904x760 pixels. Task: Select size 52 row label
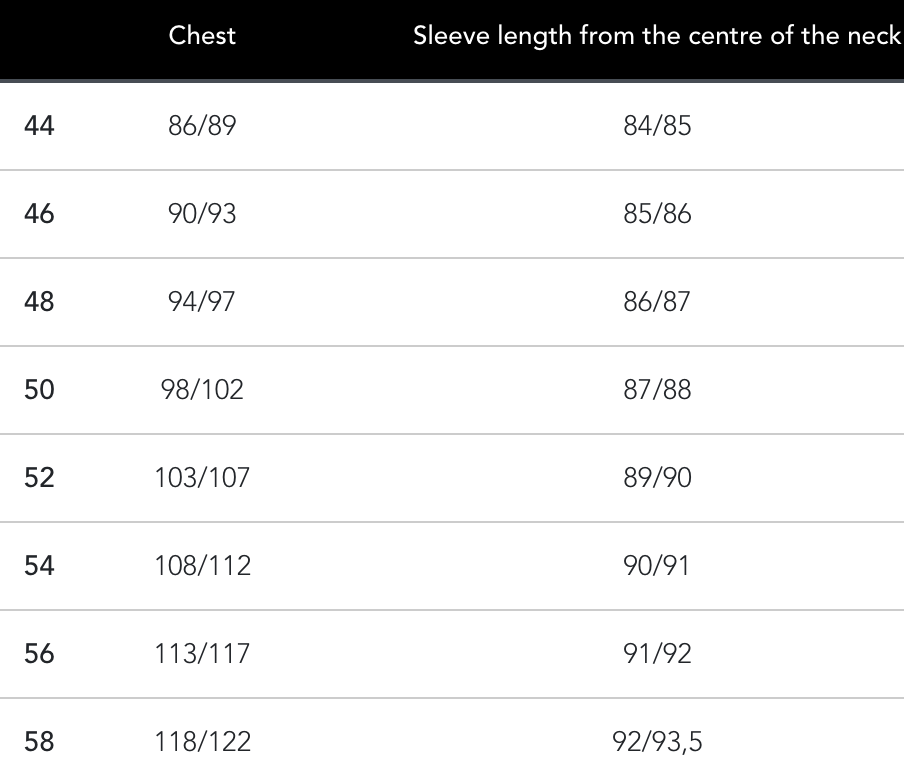click(39, 478)
